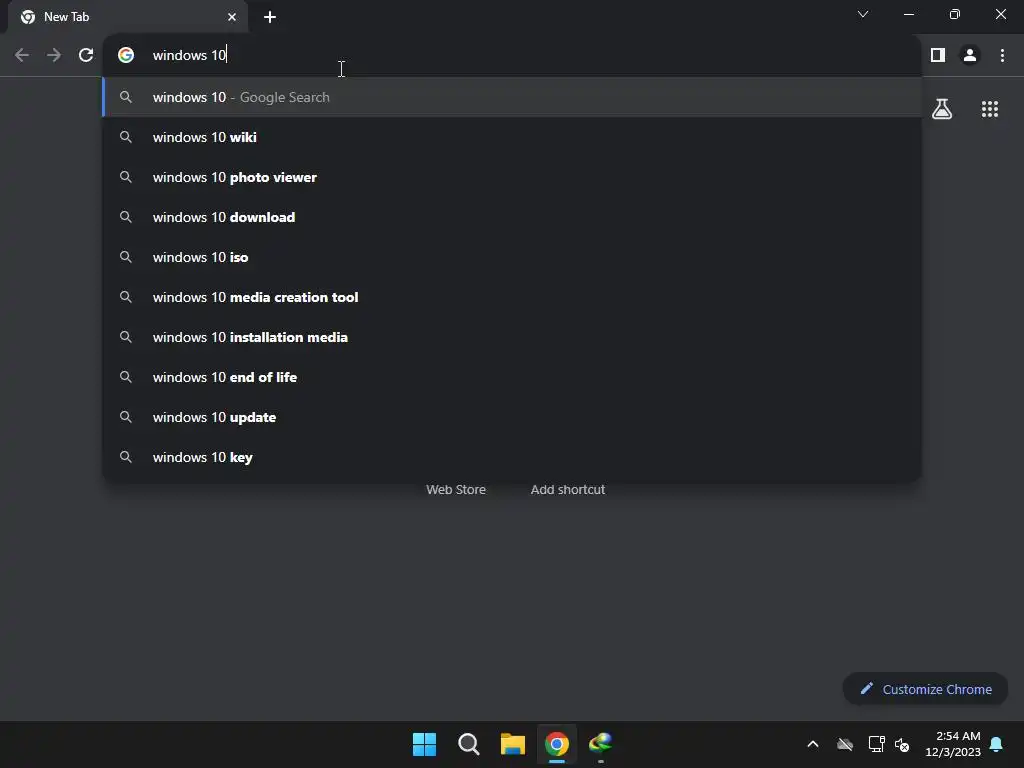The width and height of the screenshot is (1024, 768).
Task: Choose suggestion "windows 10 iso"
Action: (x=513, y=257)
